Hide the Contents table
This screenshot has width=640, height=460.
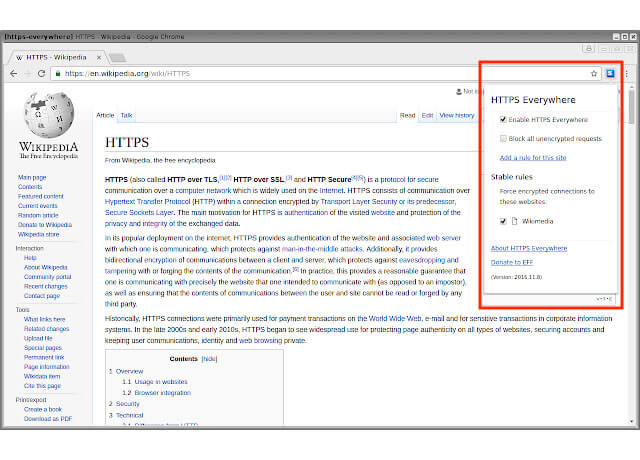click(x=208, y=358)
